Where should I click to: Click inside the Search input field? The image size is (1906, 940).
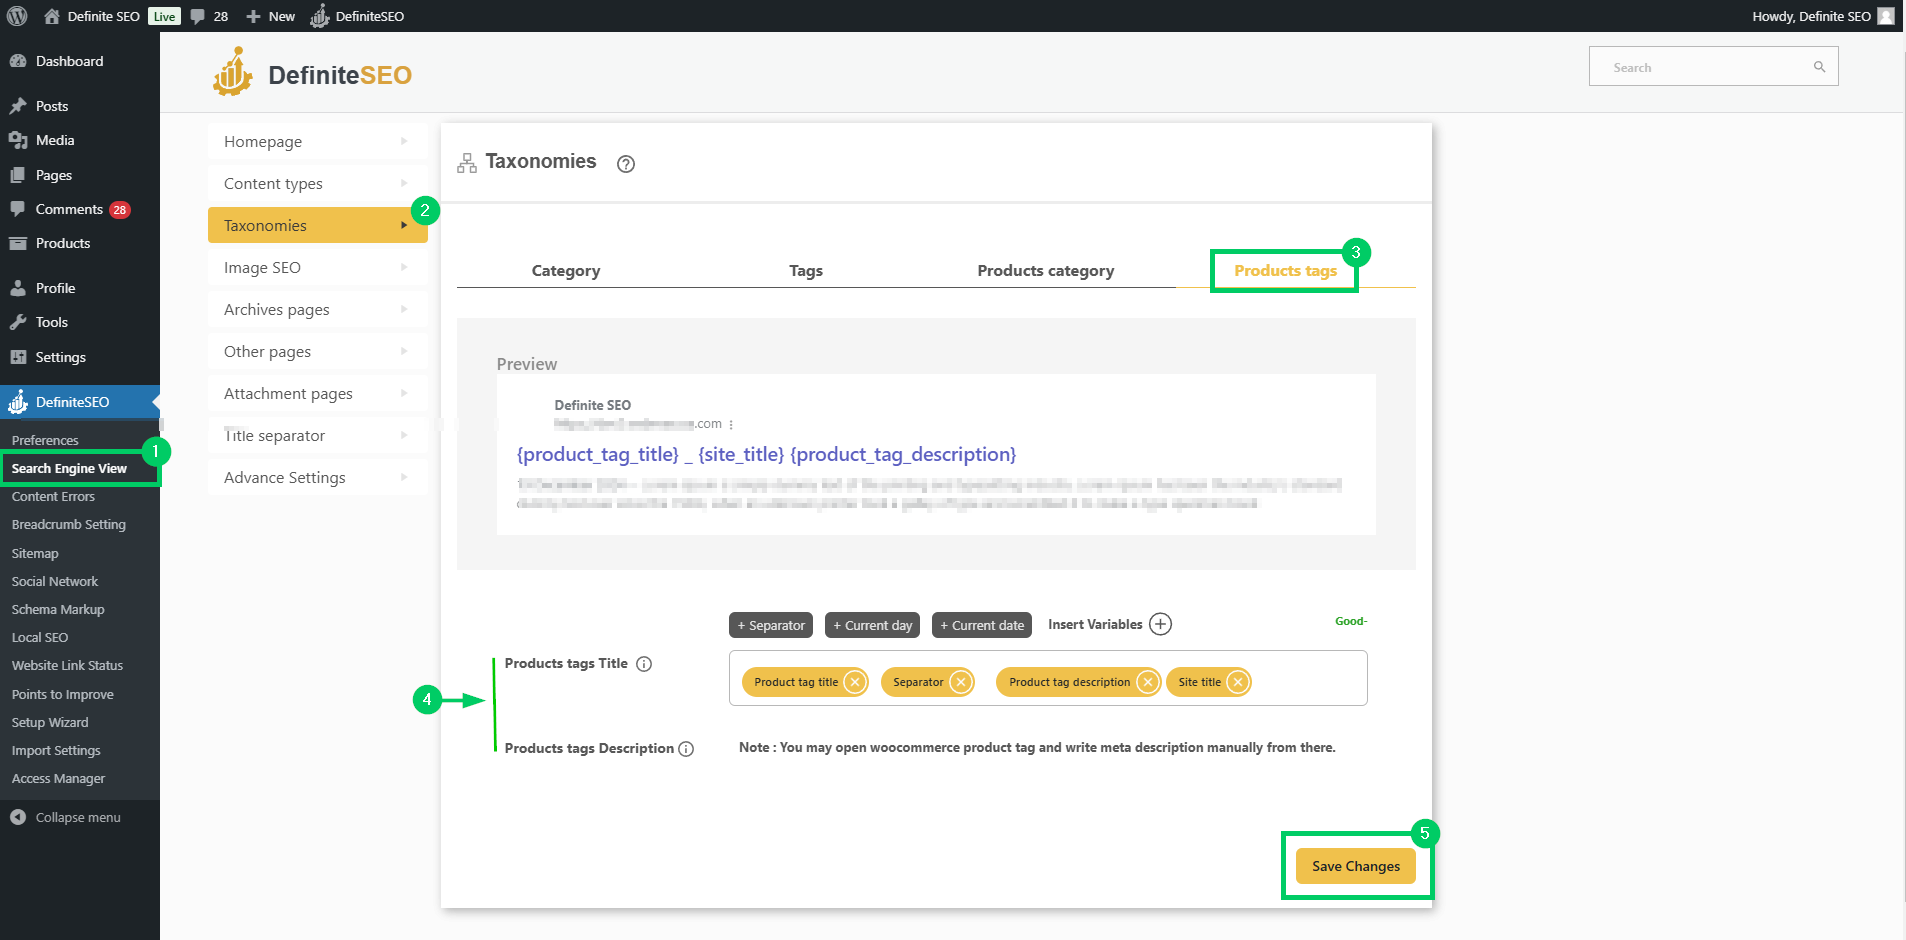tap(1713, 67)
